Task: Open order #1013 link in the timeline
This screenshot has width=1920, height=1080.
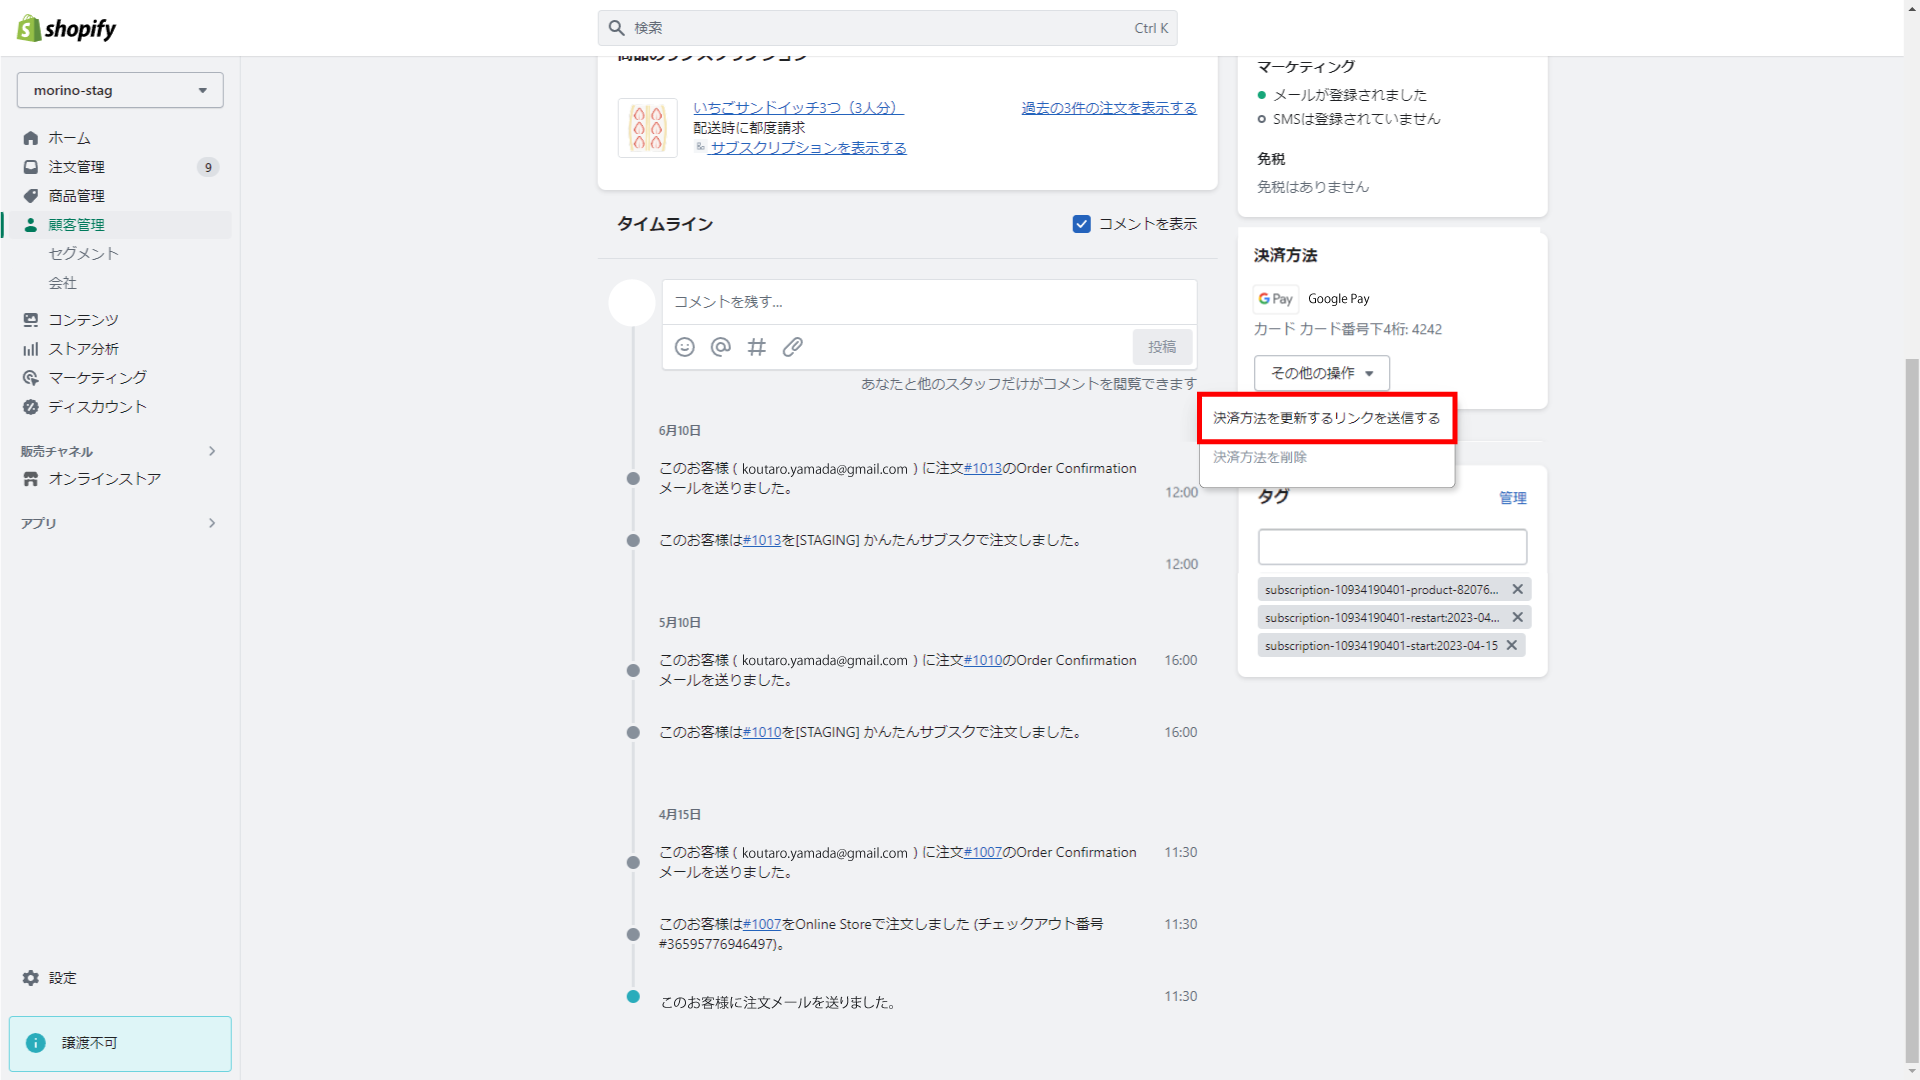Action: [982, 468]
